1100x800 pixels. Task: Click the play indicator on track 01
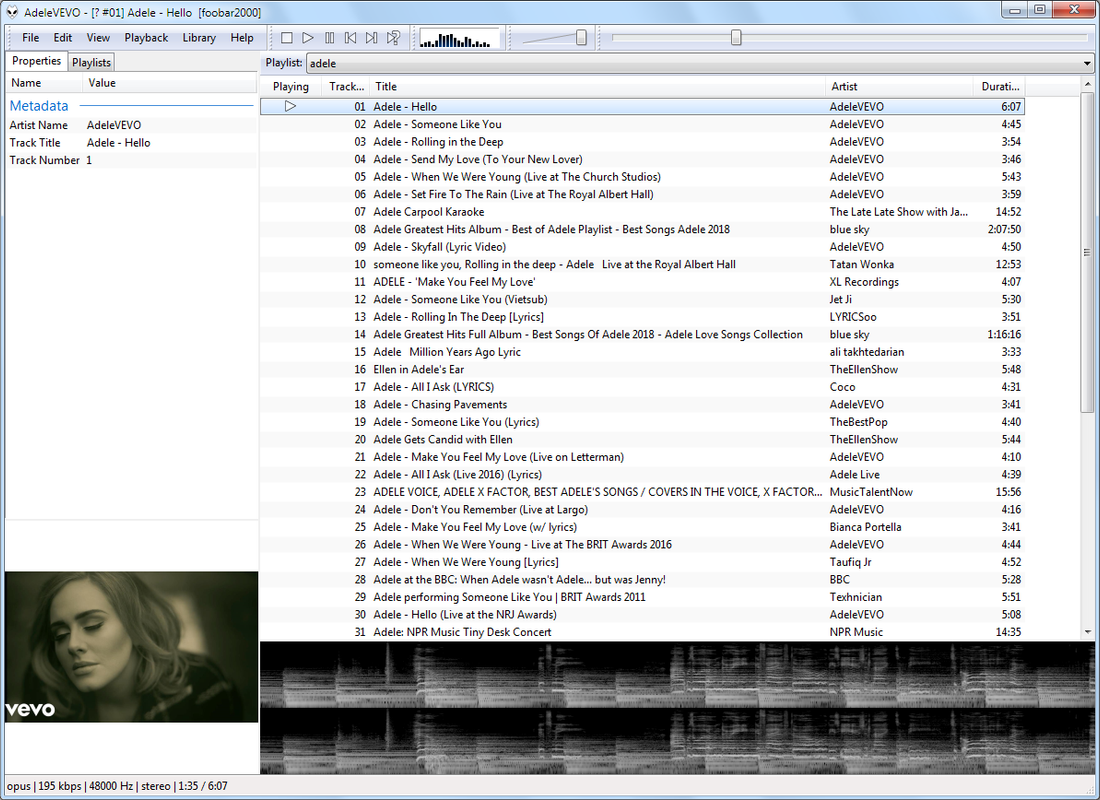[290, 107]
